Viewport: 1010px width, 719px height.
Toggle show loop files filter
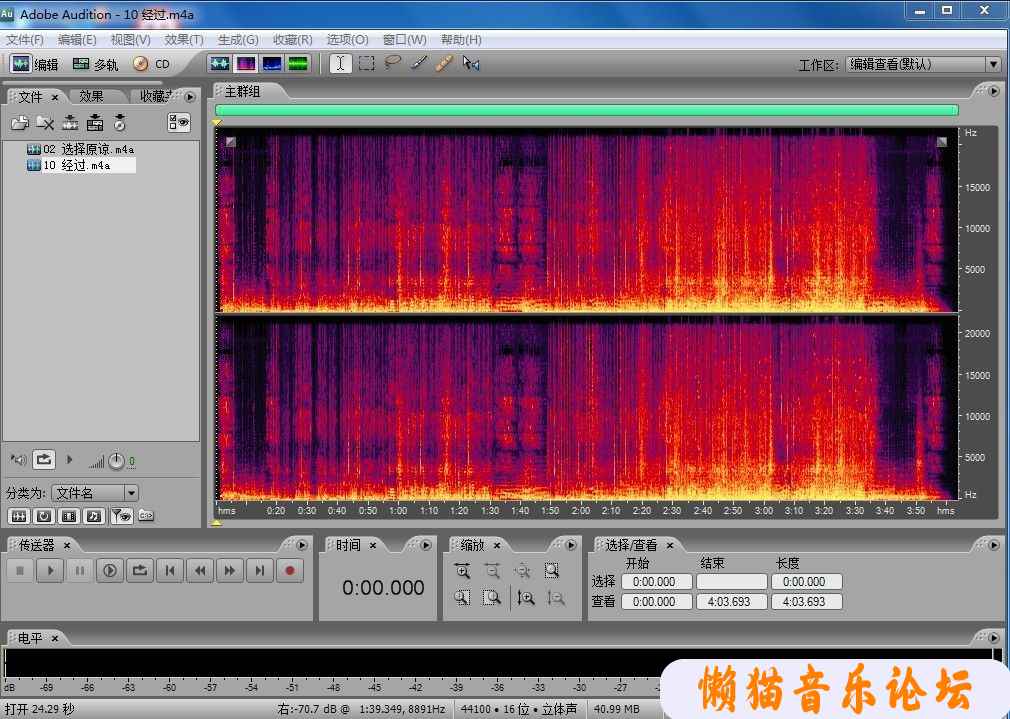(x=44, y=516)
